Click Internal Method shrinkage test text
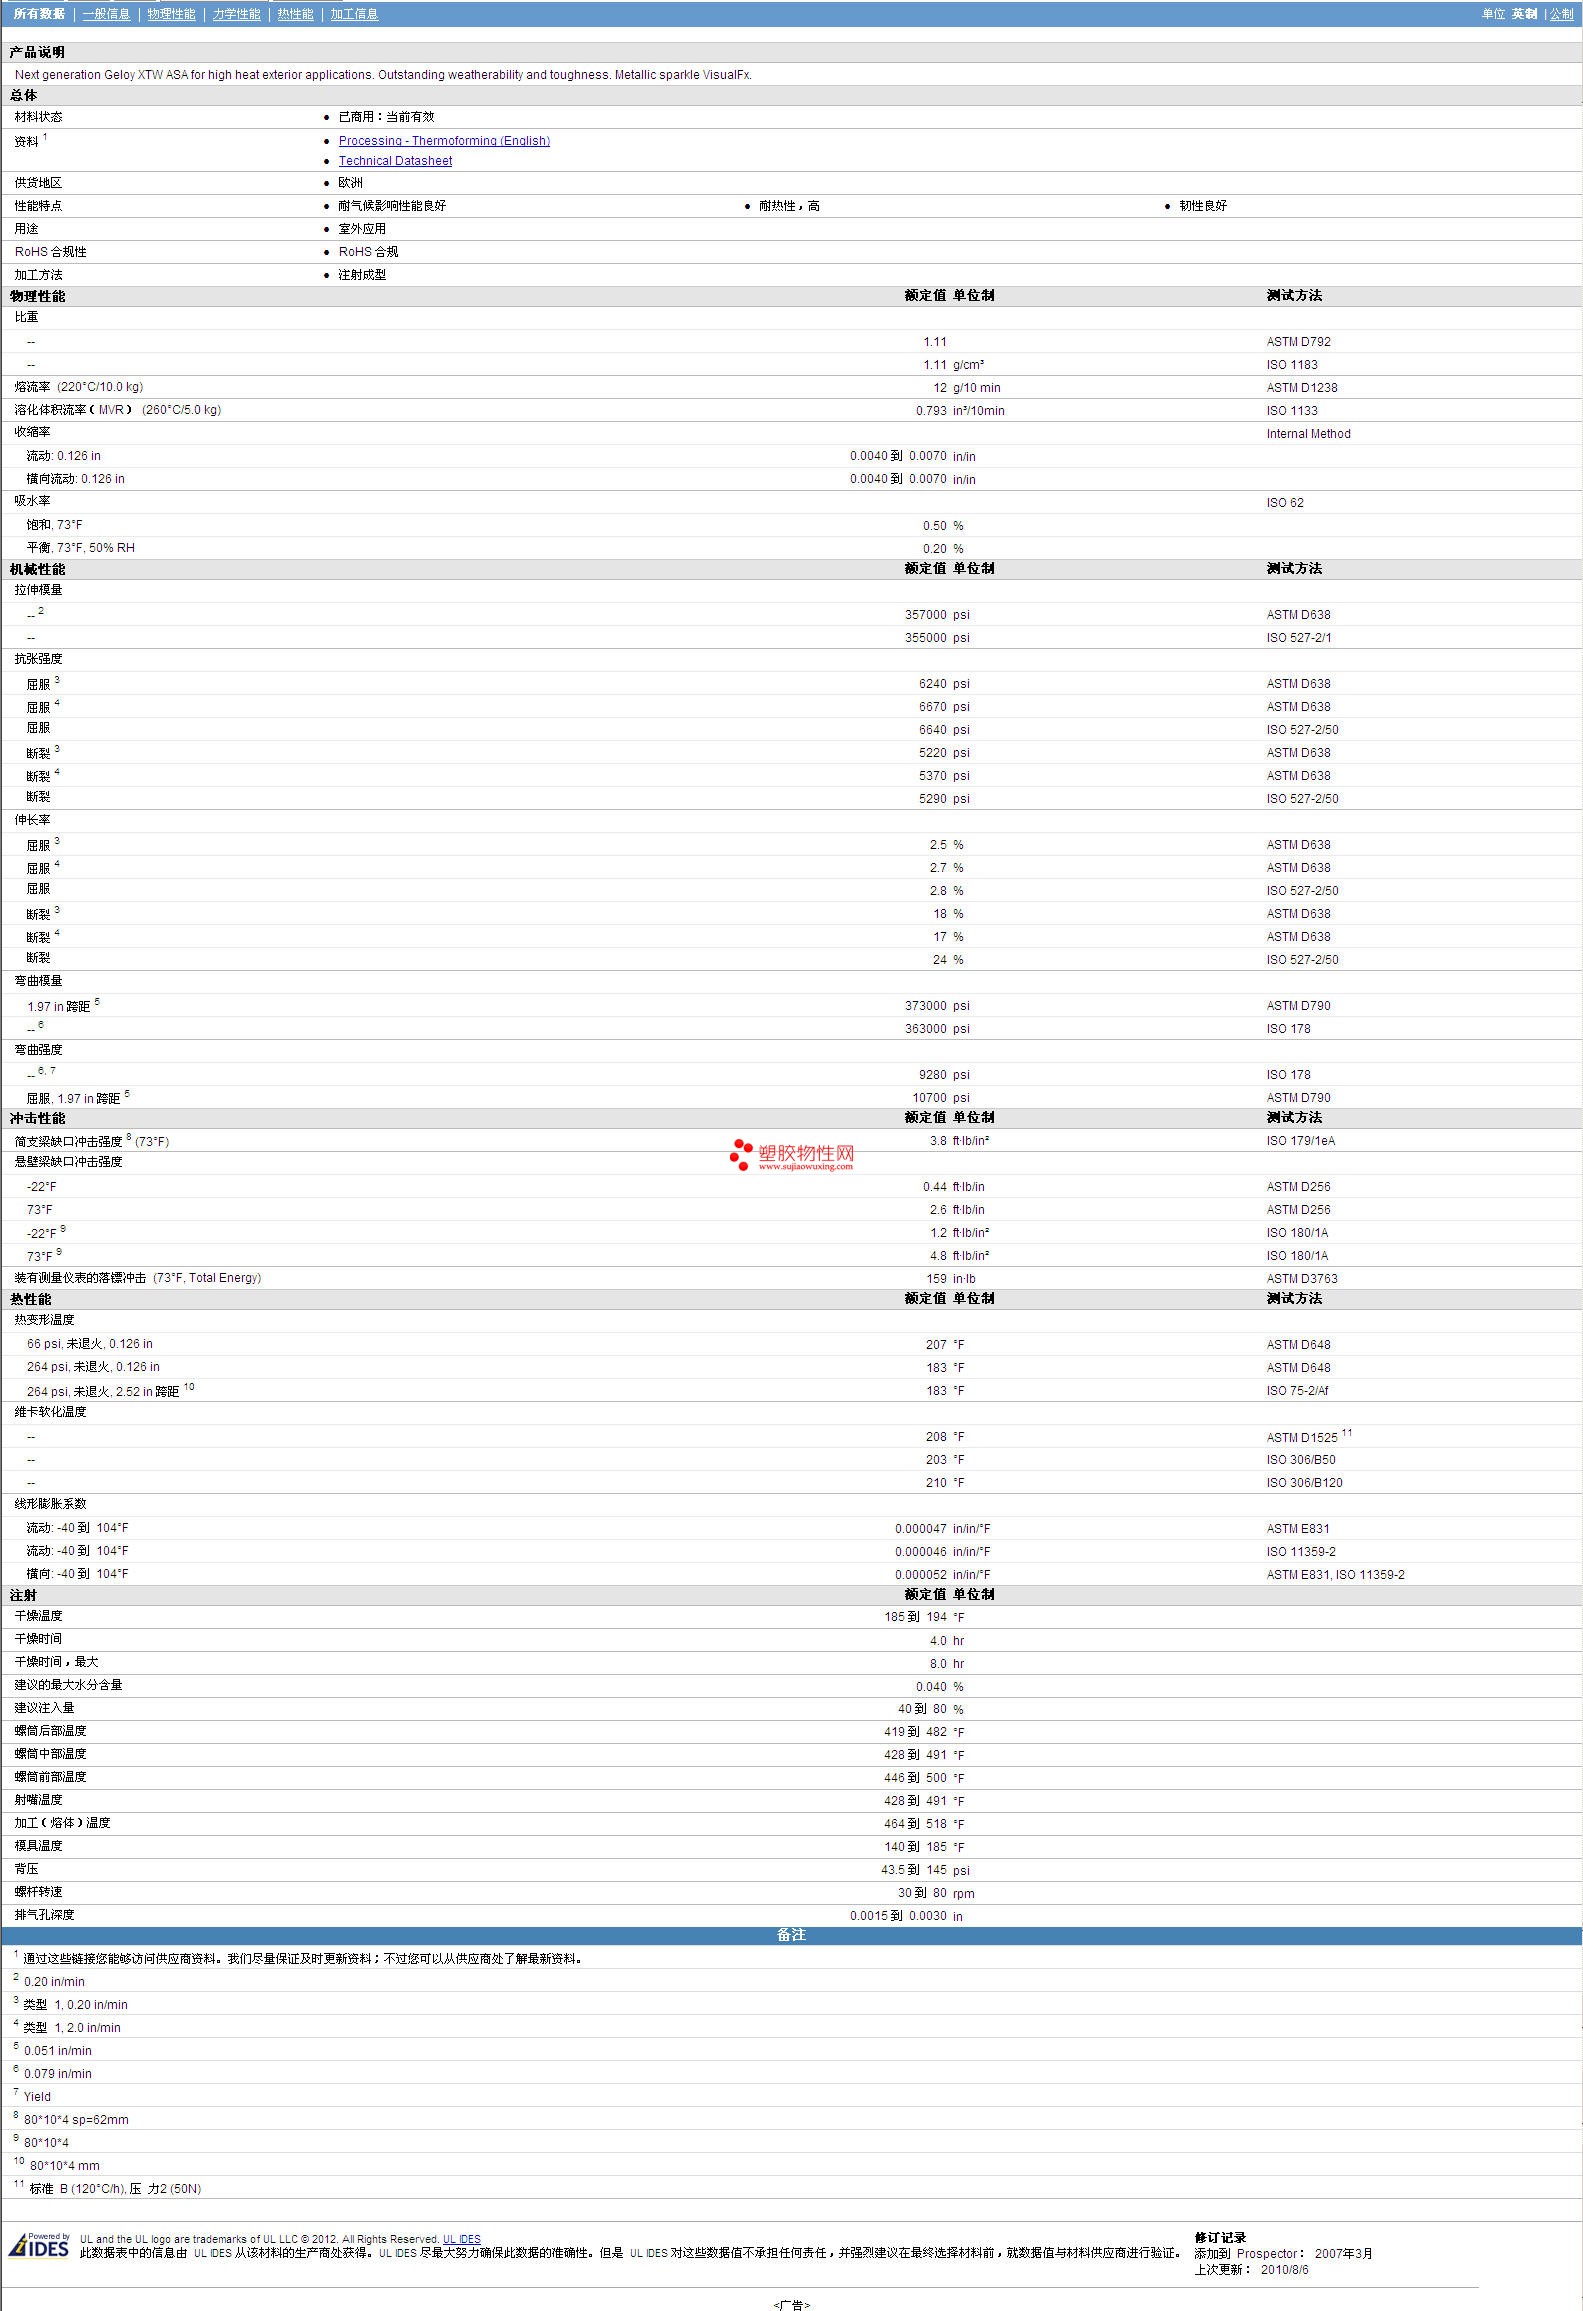 tap(1308, 434)
